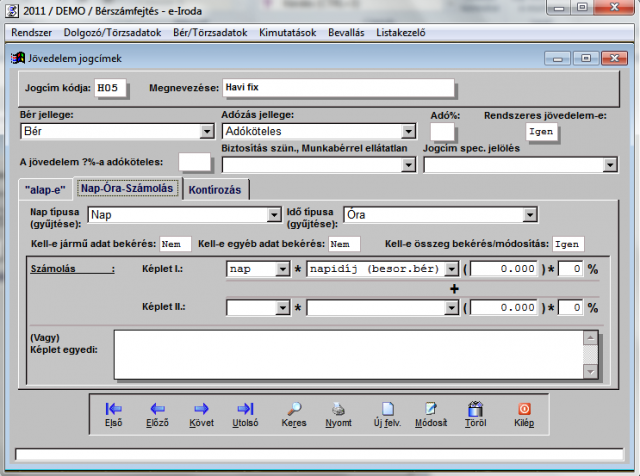Viewport: 640px width, 476px height.
Task: Jump to next record with Követ
Action: [x=201, y=414]
